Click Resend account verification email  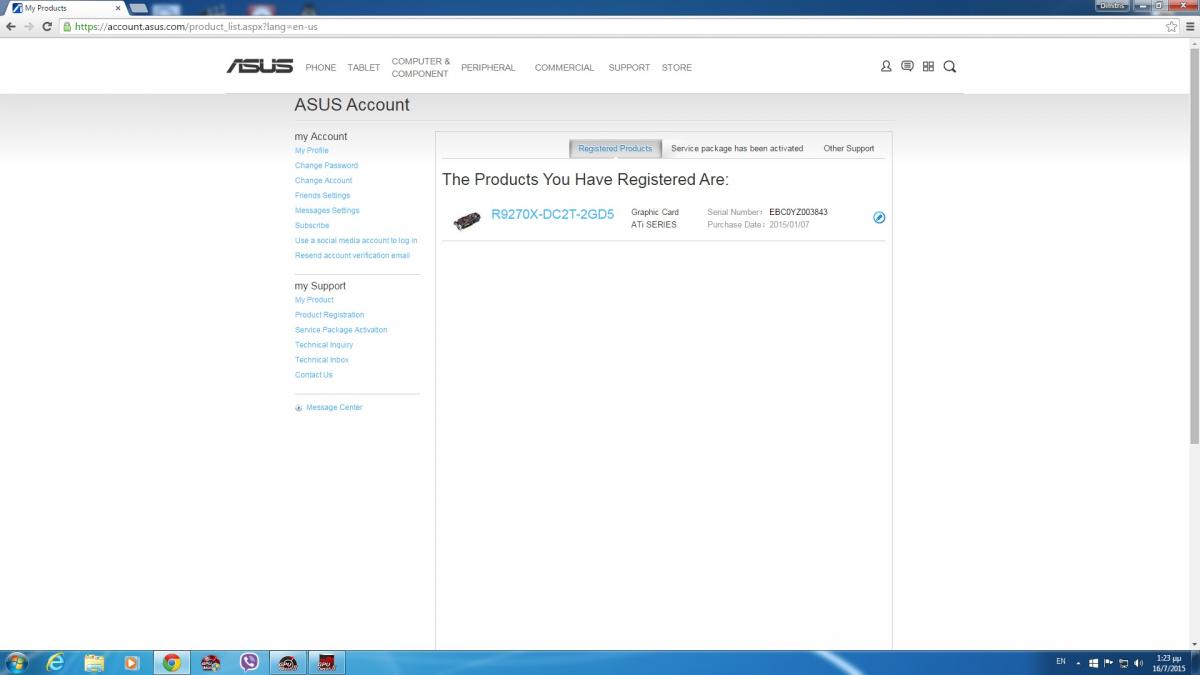pyautogui.click(x=352, y=256)
